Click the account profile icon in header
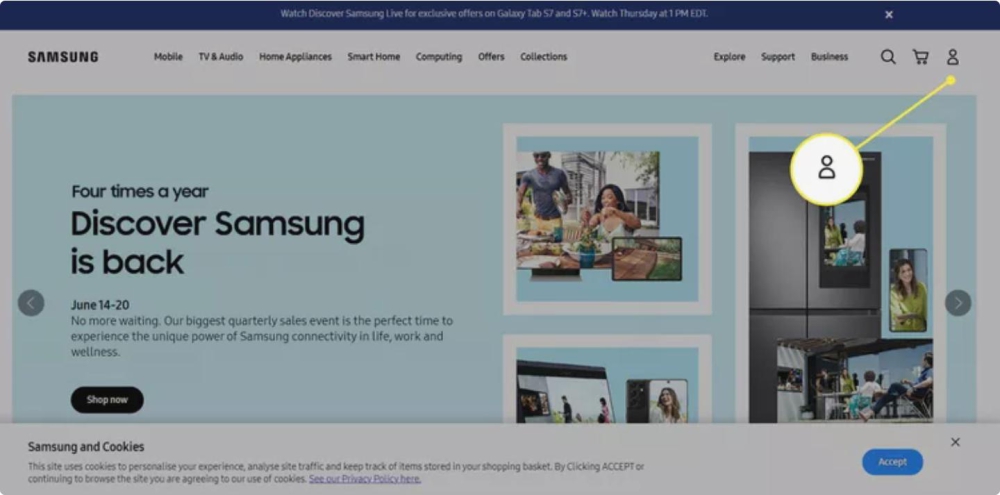This screenshot has height=495, width=1000. (x=952, y=57)
